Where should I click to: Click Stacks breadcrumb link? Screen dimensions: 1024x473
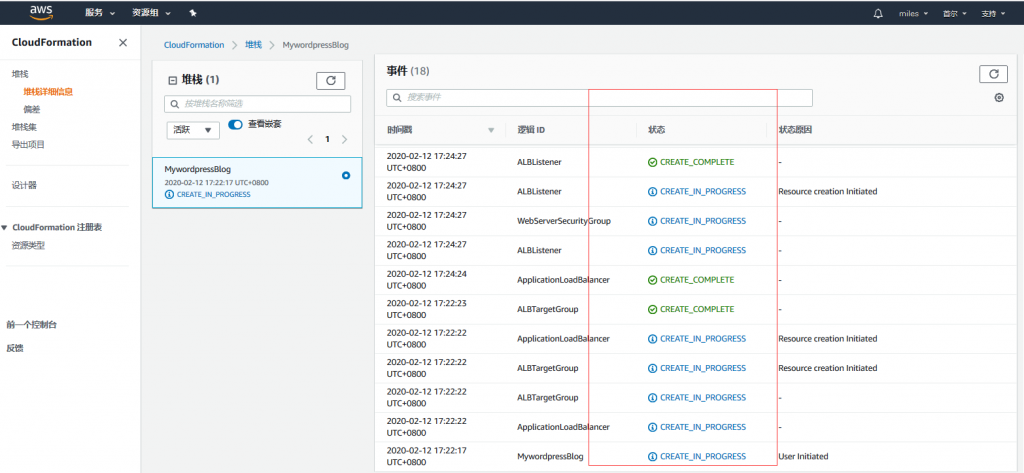pyautogui.click(x=253, y=45)
